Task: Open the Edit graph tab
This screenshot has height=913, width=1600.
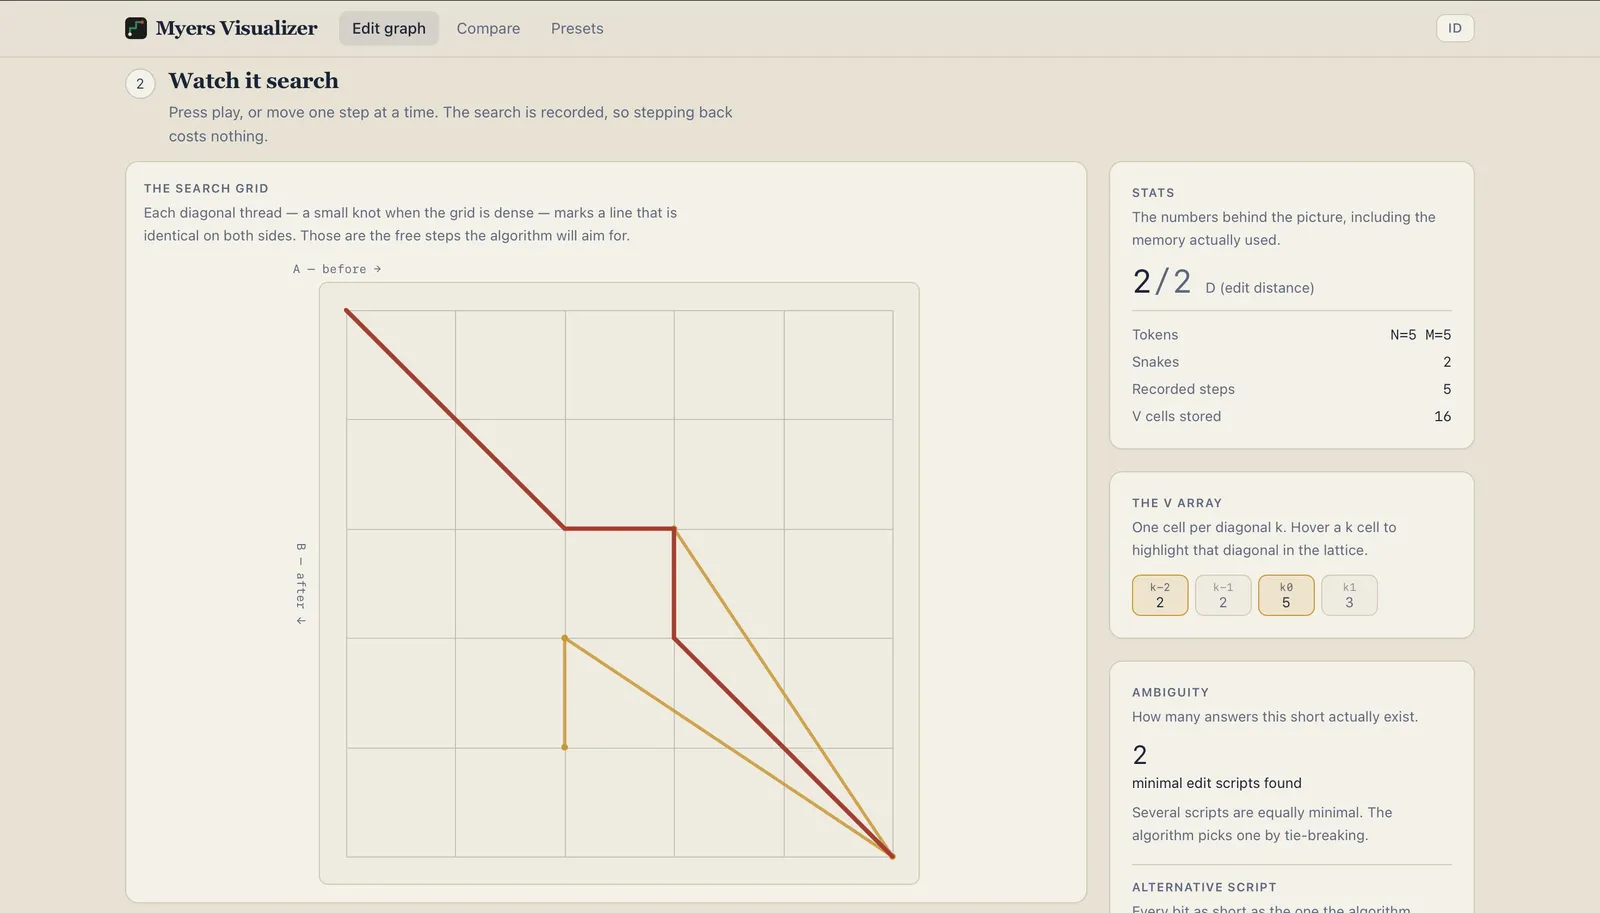Action: [x=389, y=28]
